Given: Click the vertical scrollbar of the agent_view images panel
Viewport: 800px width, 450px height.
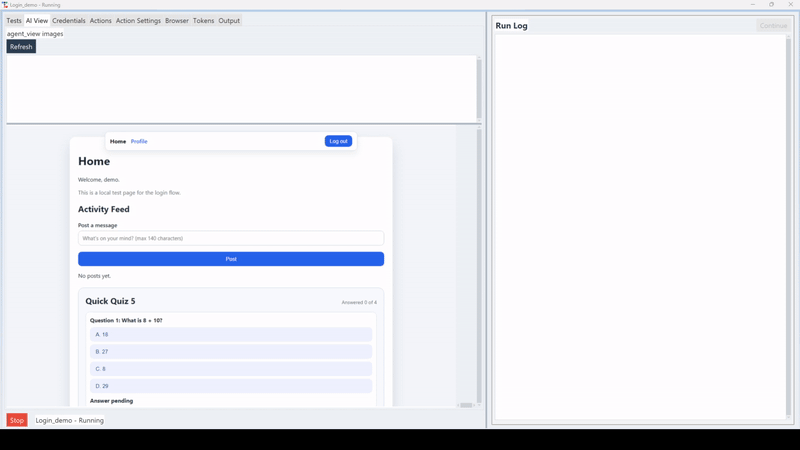Looking at the screenshot, I should tap(479, 88).
